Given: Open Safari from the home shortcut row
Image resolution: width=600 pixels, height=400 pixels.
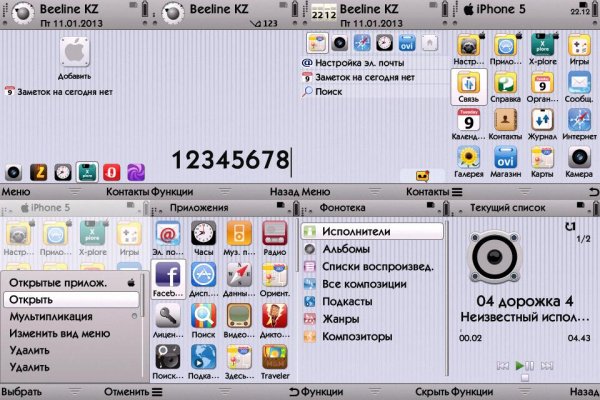Looking at the screenshot, I should pos(362,43).
